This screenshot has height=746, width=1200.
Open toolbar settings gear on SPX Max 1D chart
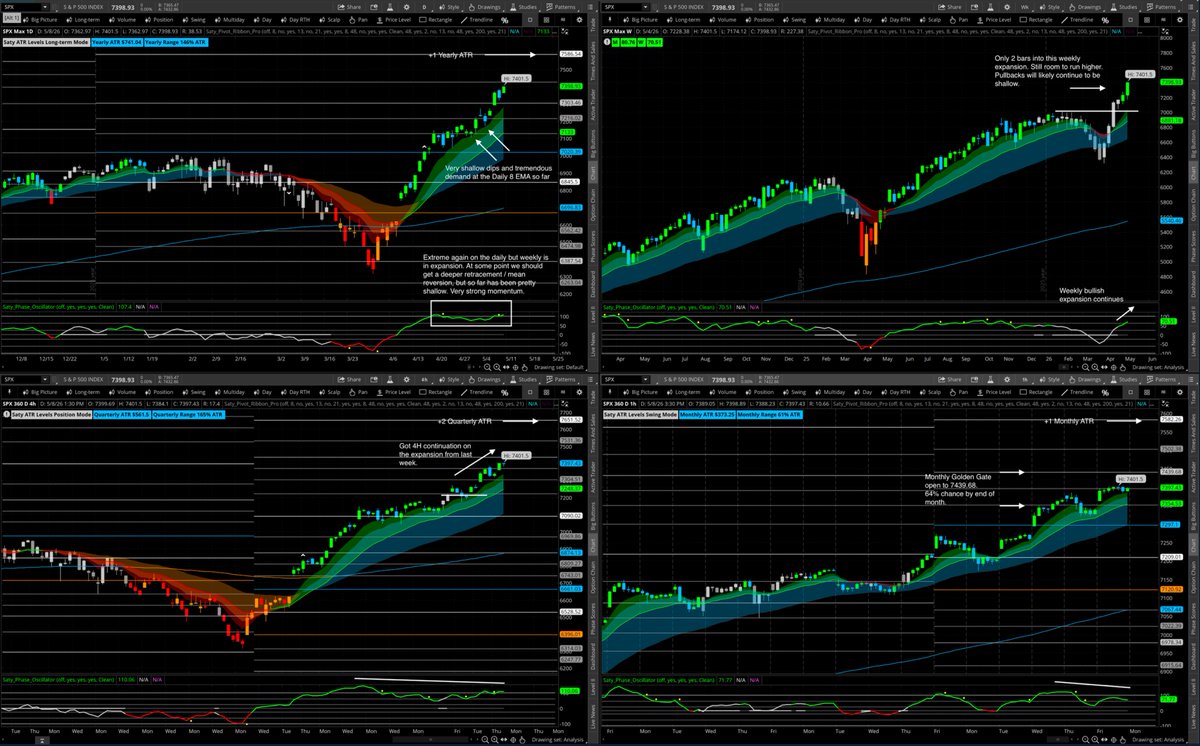(x=580, y=20)
